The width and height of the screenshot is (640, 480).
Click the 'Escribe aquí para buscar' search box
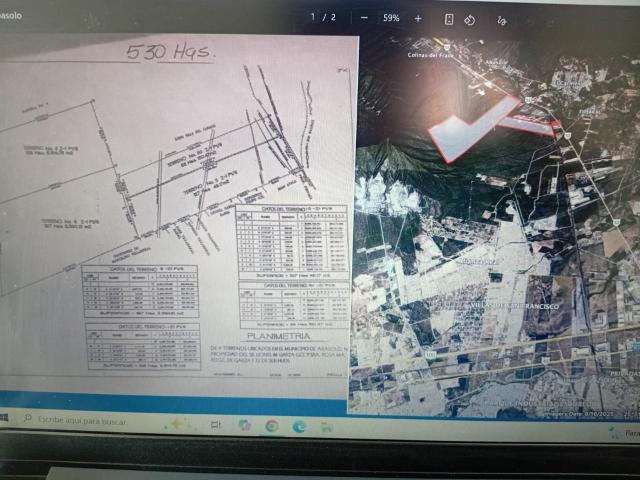coord(78,420)
